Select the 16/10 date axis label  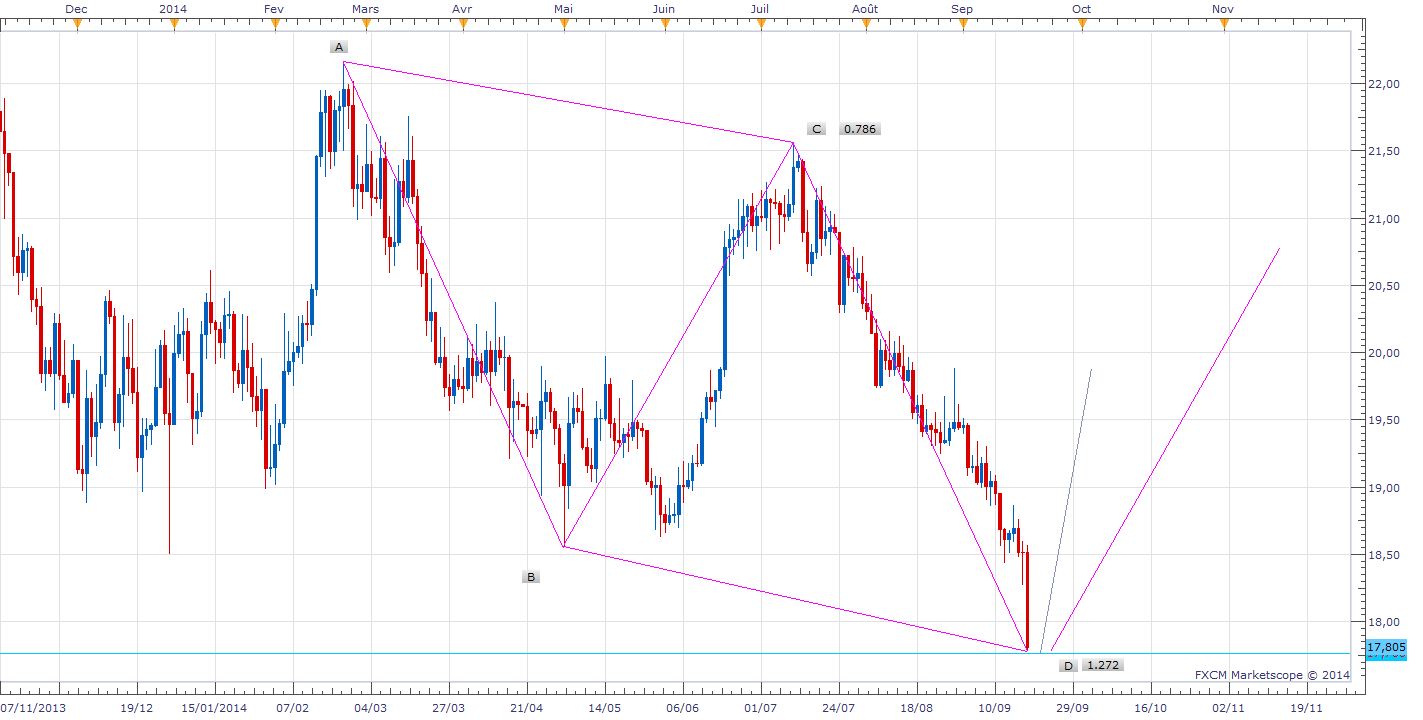(1151, 708)
